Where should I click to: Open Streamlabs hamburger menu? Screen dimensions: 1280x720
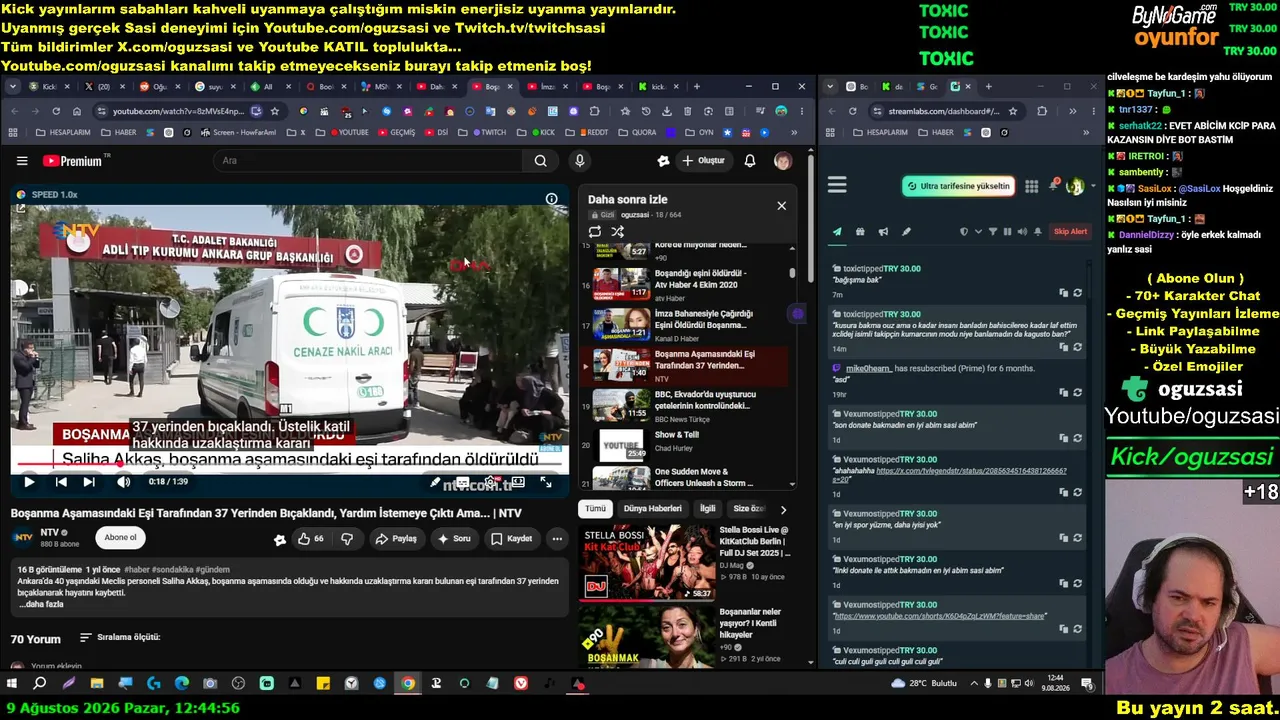838,185
